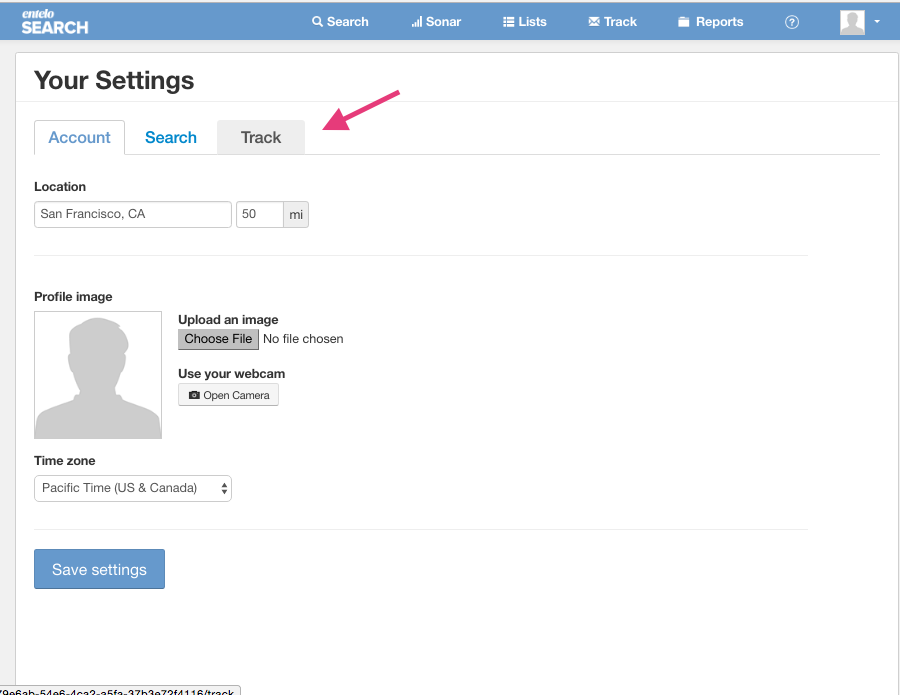Click the San Francisco, CA location field
This screenshot has height=695, width=900.
pos(133,214)
